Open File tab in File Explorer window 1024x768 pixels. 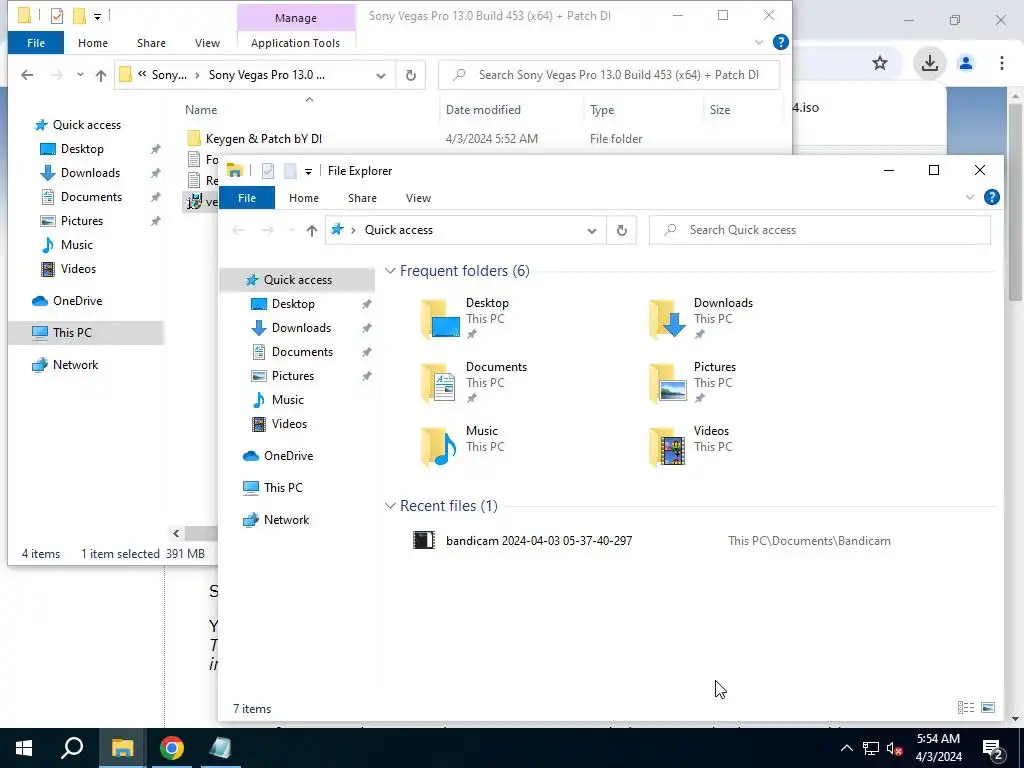[x=247, y=198]
